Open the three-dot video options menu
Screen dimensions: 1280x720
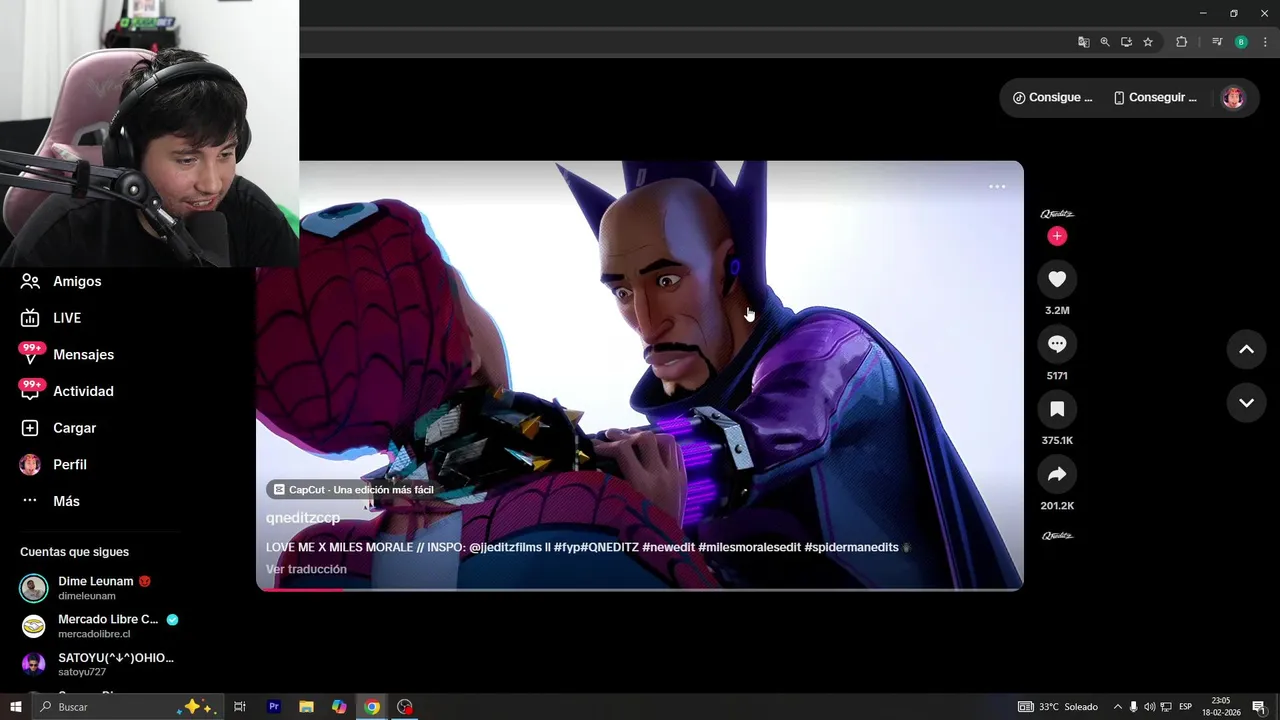pyautogui.click(x=997, y=187)
